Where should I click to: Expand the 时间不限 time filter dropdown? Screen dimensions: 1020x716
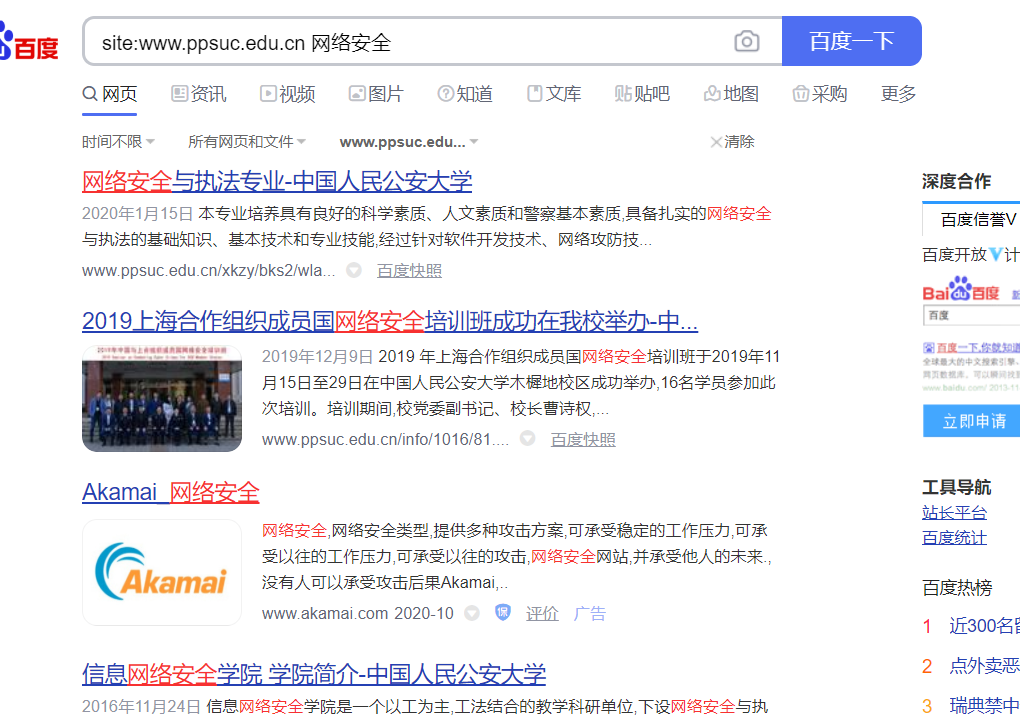(x=118, y=142)
